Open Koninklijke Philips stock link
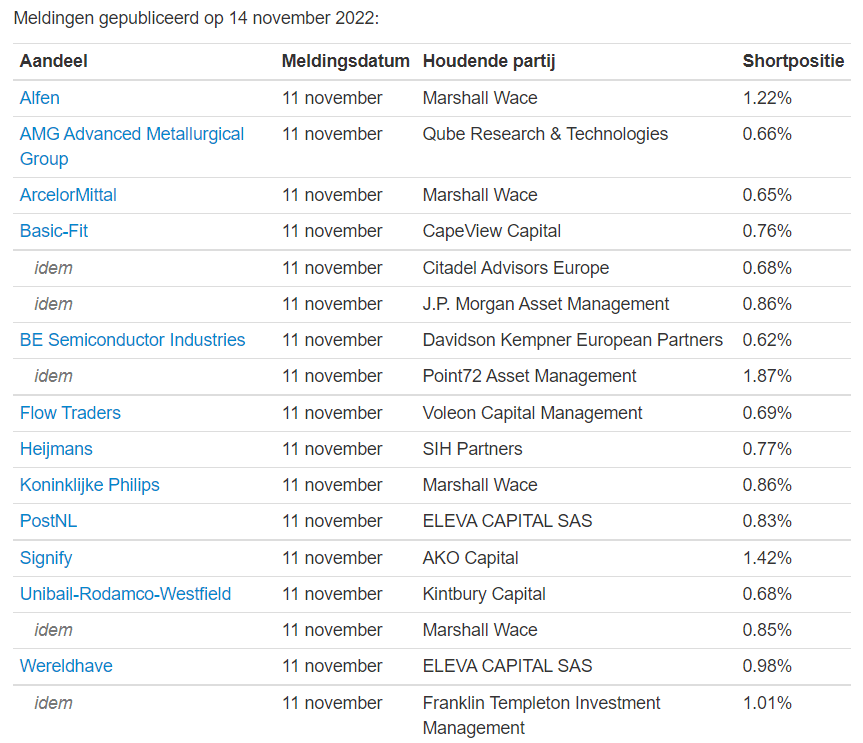Screen dimensions: 863x743 pos(90,485)
